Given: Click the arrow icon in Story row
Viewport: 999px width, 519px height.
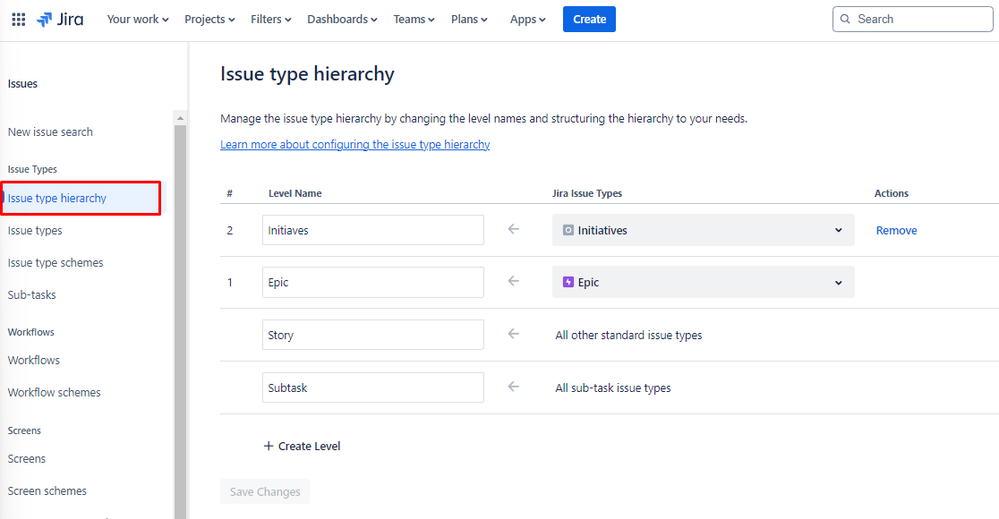Looking at the screenshot, I should click(514, 334).
